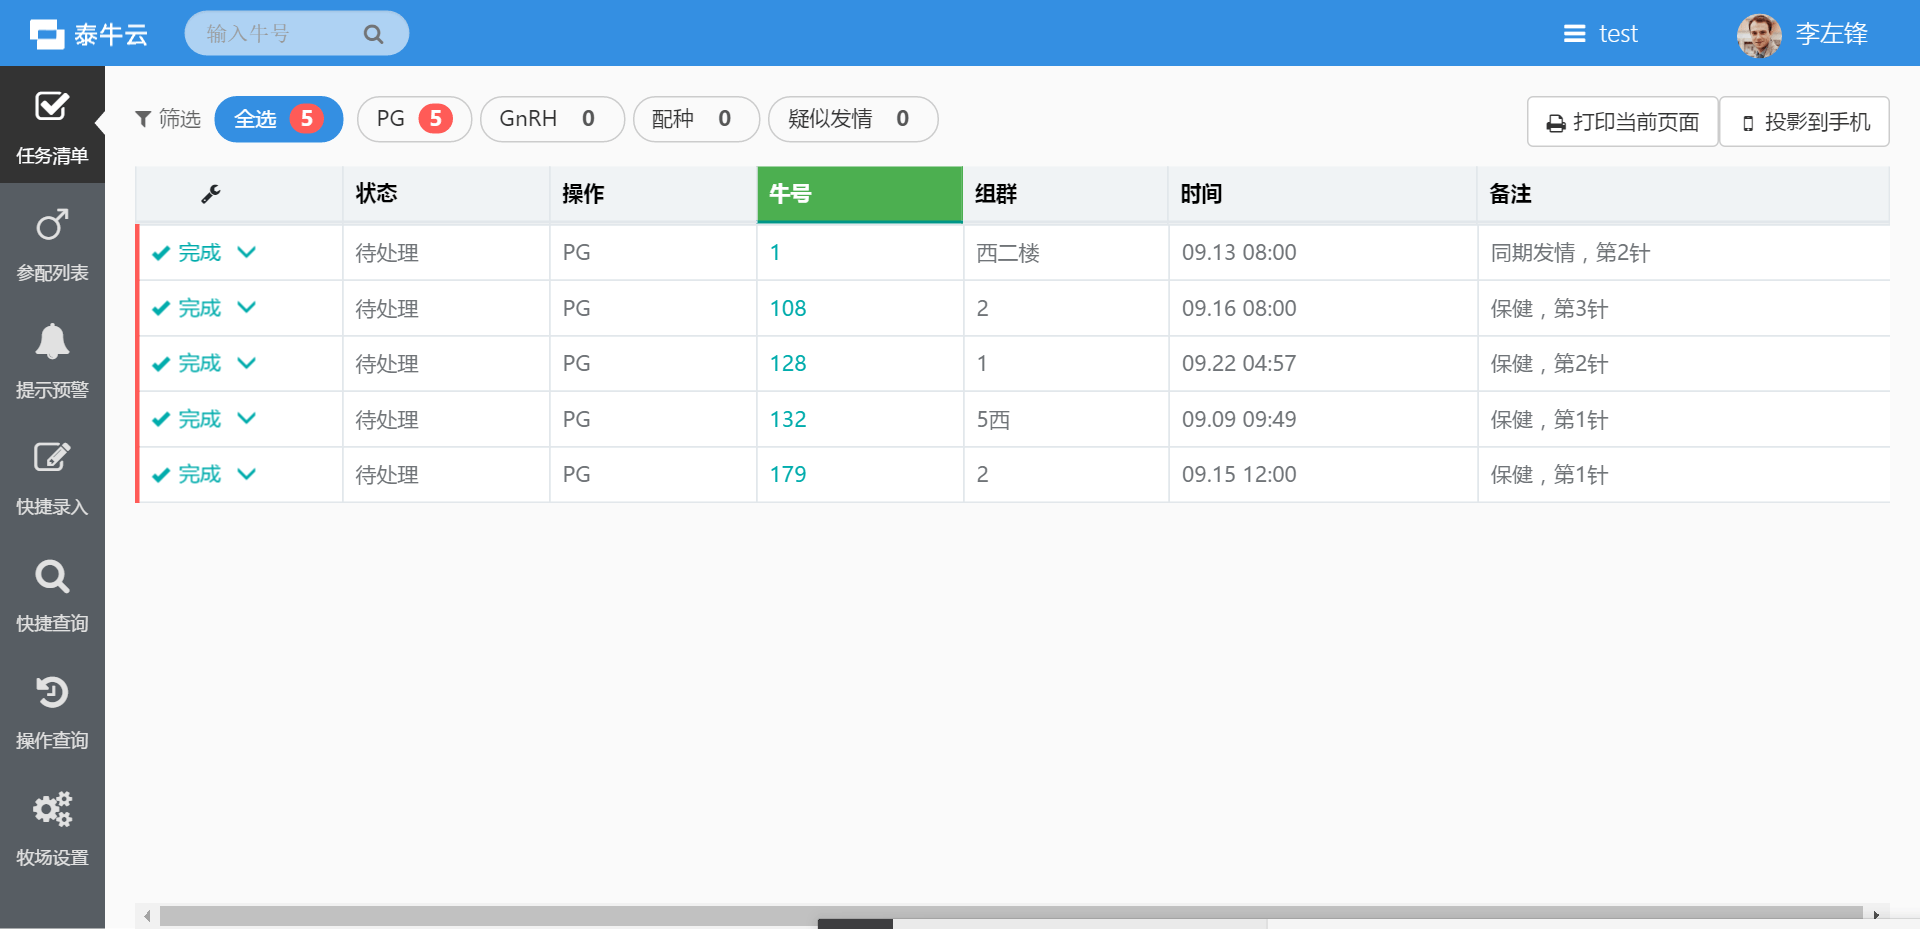Expand the dropdown arrow for cow 128 row
1920x929 pixels.
coord(247,363)
